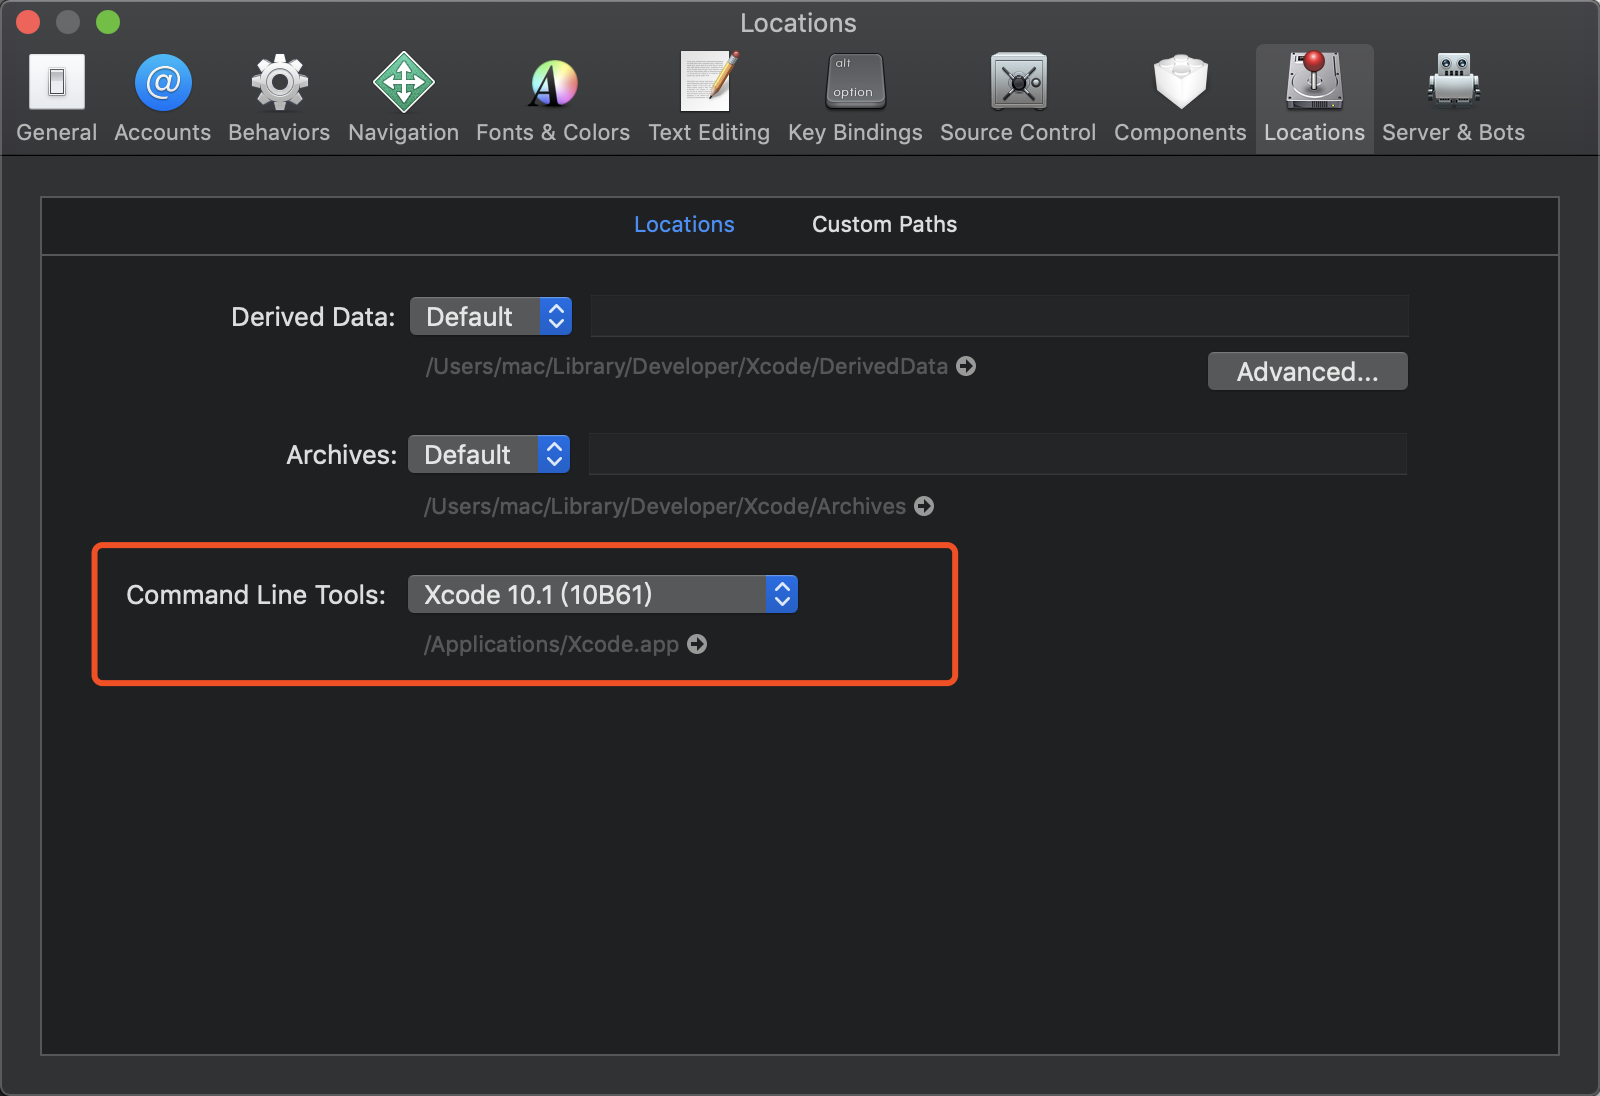Open Source Control preferences

coord(1018,98)
